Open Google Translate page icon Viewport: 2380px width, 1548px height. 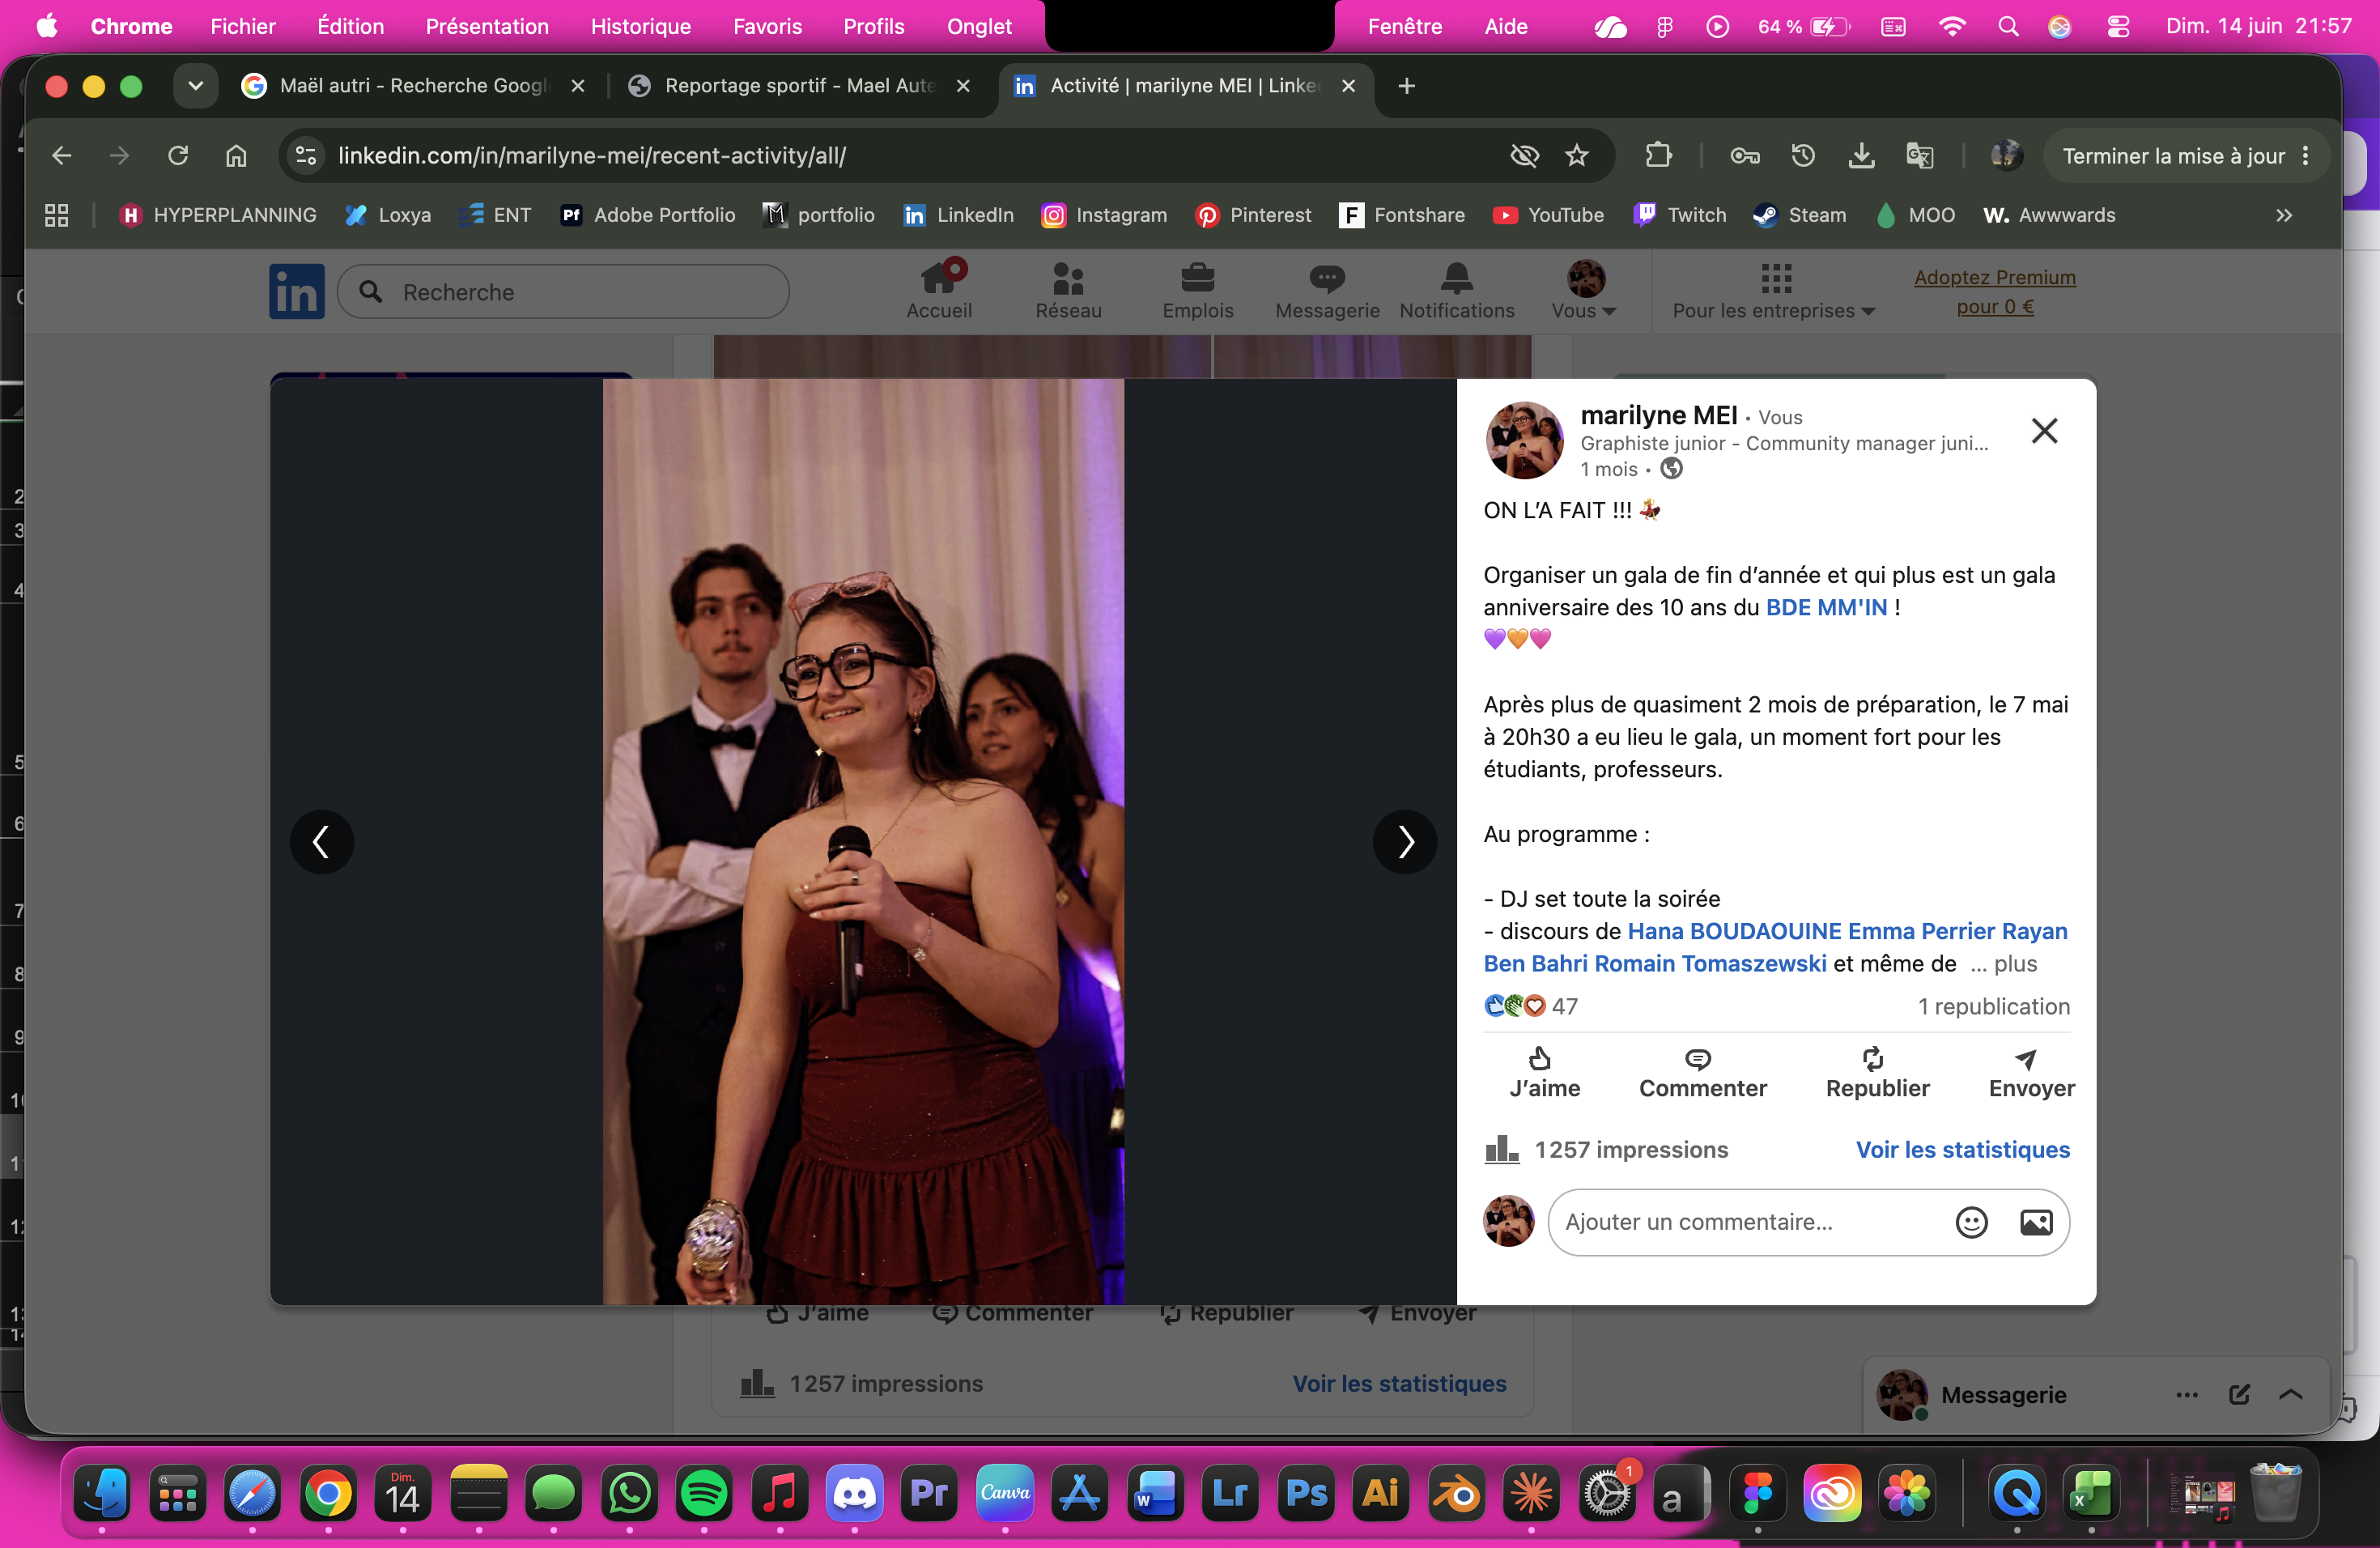coord(1919,156)
